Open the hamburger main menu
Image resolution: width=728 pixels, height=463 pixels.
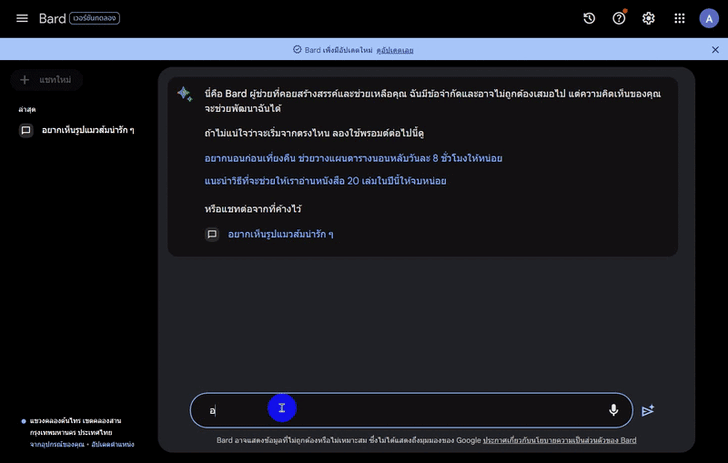pyautogui.click(x=22, y=18)
